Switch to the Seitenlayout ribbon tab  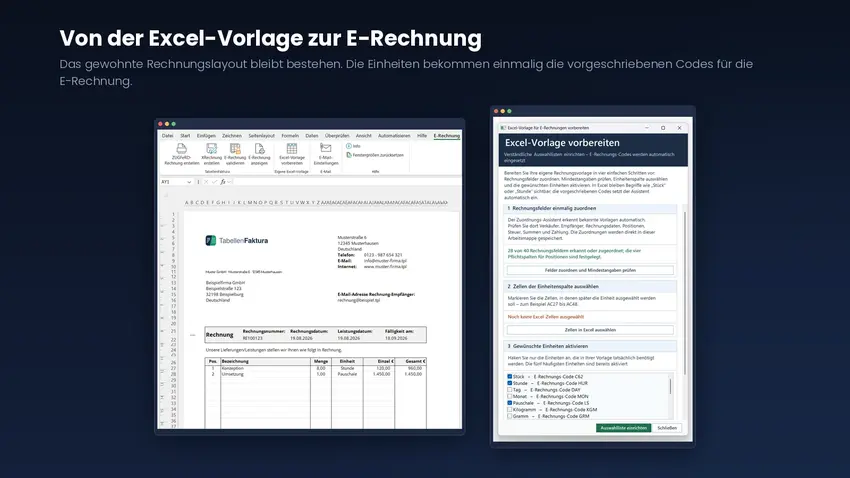261,136
